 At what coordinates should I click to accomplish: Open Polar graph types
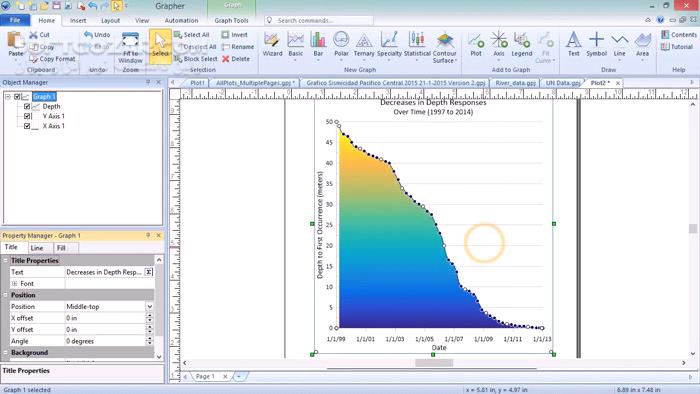341,46
